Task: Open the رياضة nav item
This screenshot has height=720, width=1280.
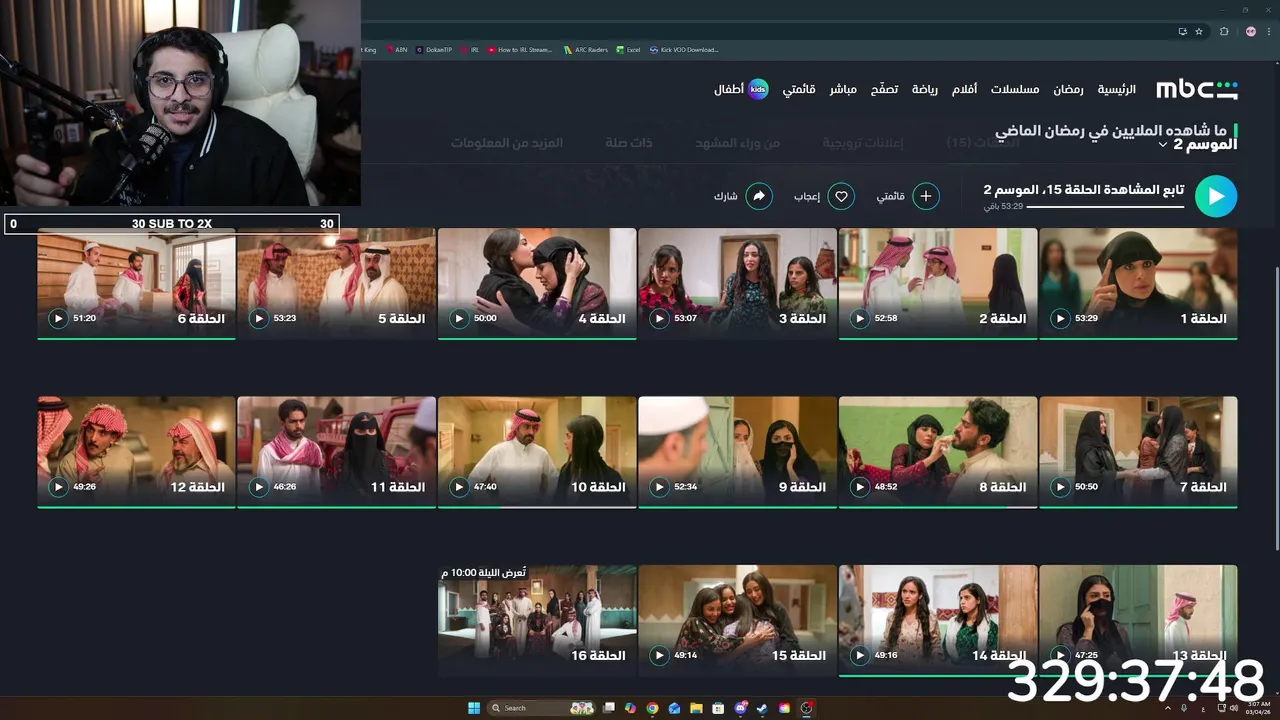Action: [x=925, y=89]
